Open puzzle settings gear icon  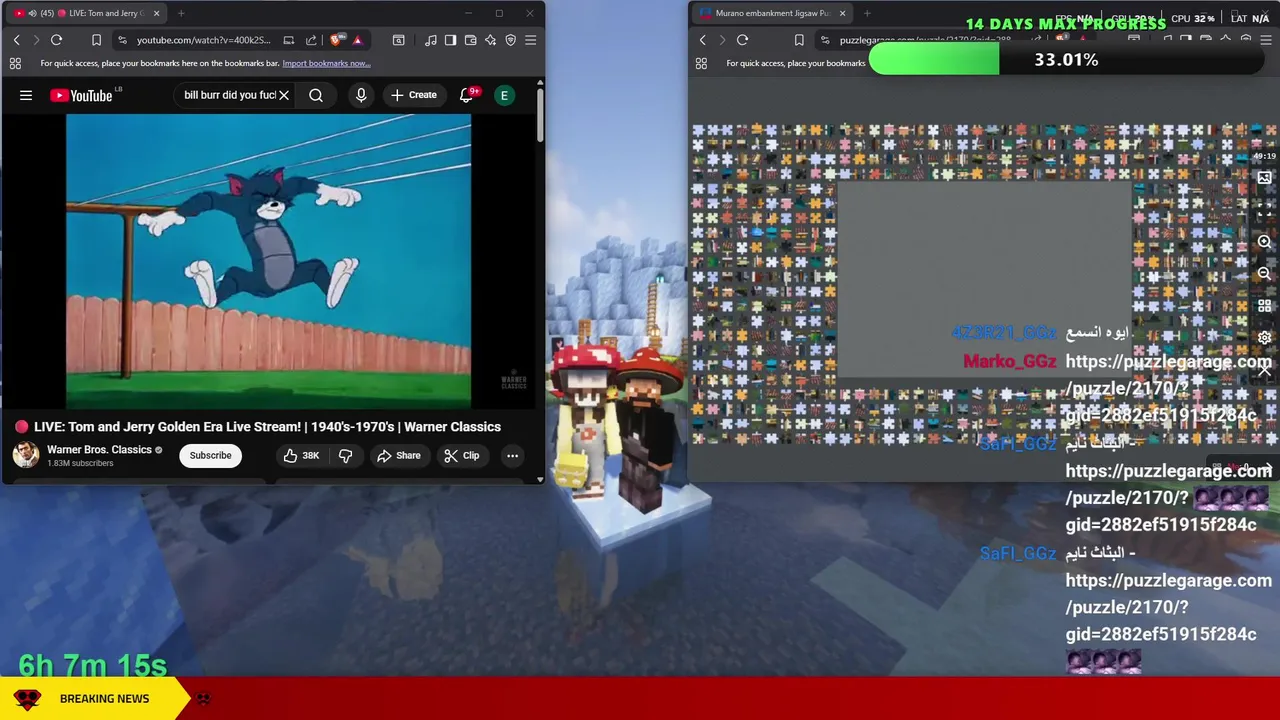pyautogui.click(x=1265, y=338)
